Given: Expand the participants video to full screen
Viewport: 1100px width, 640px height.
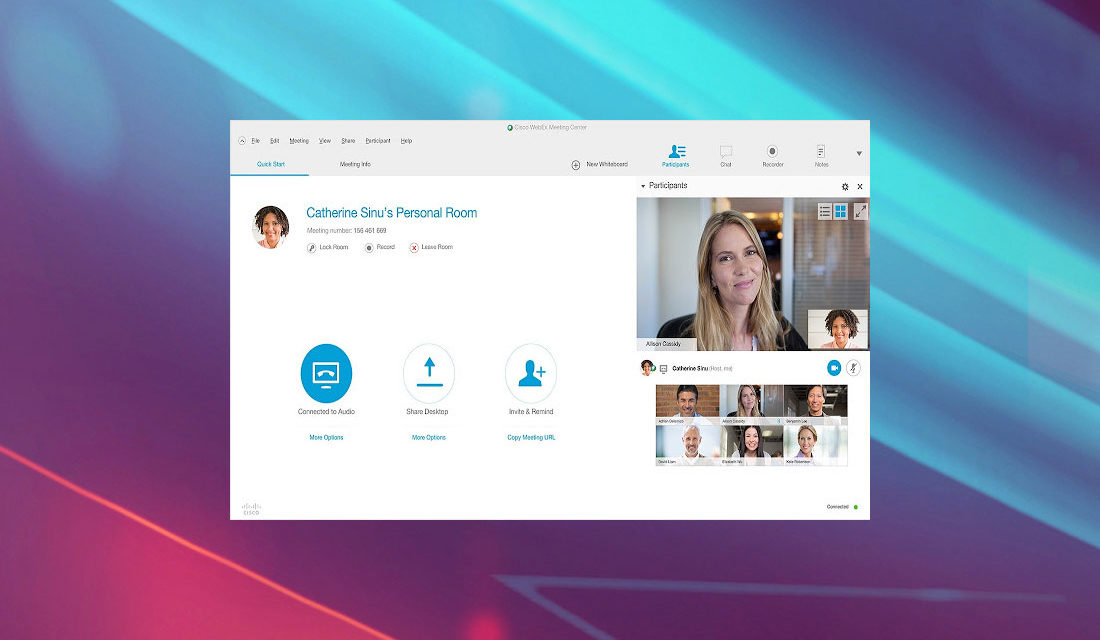Looking at the screenshot, I should click(862, 211).
